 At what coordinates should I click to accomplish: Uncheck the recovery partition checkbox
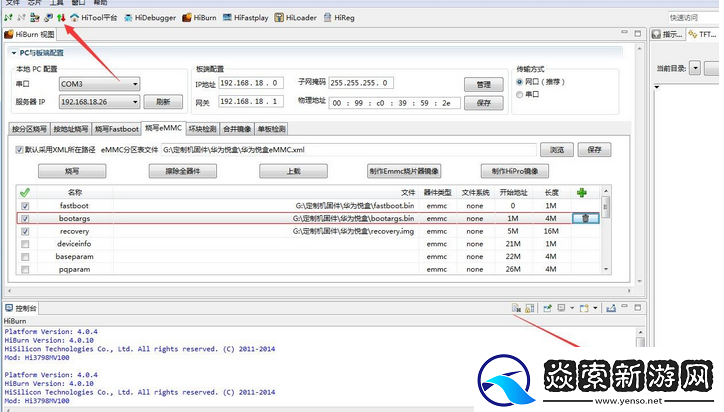(x=25, y=231)
